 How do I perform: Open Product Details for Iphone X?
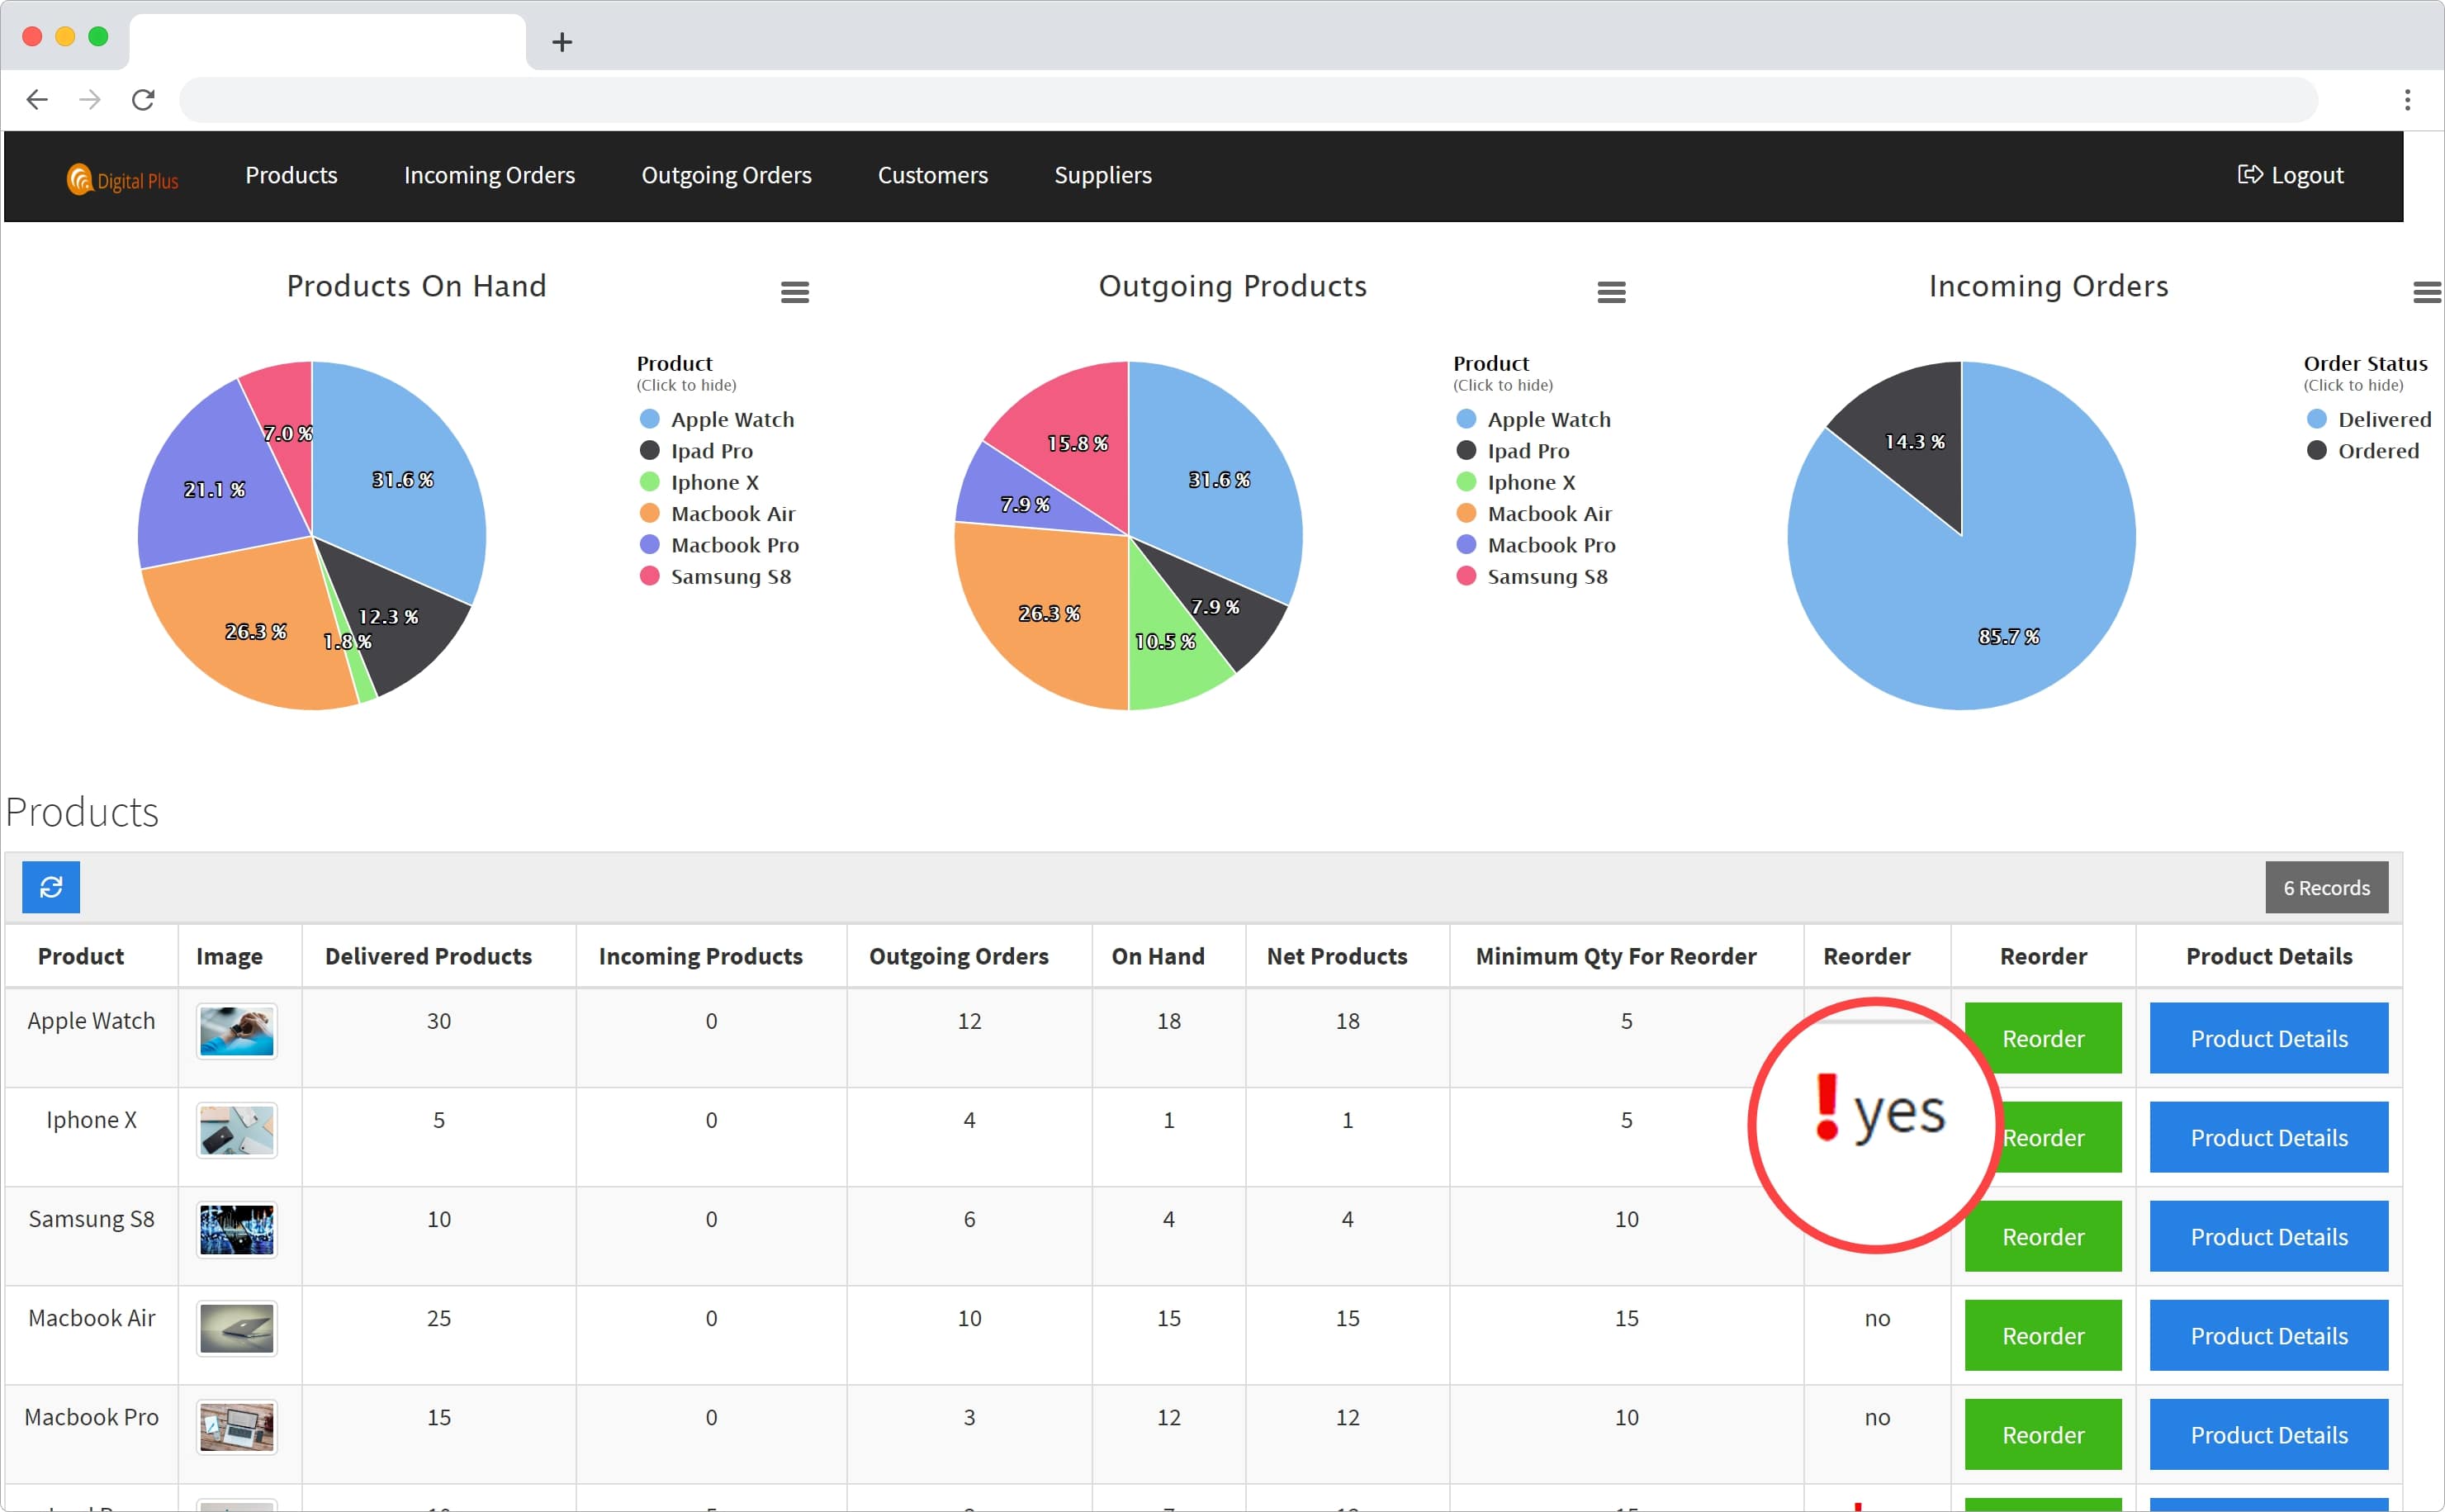click(x=2268, y=1137)
